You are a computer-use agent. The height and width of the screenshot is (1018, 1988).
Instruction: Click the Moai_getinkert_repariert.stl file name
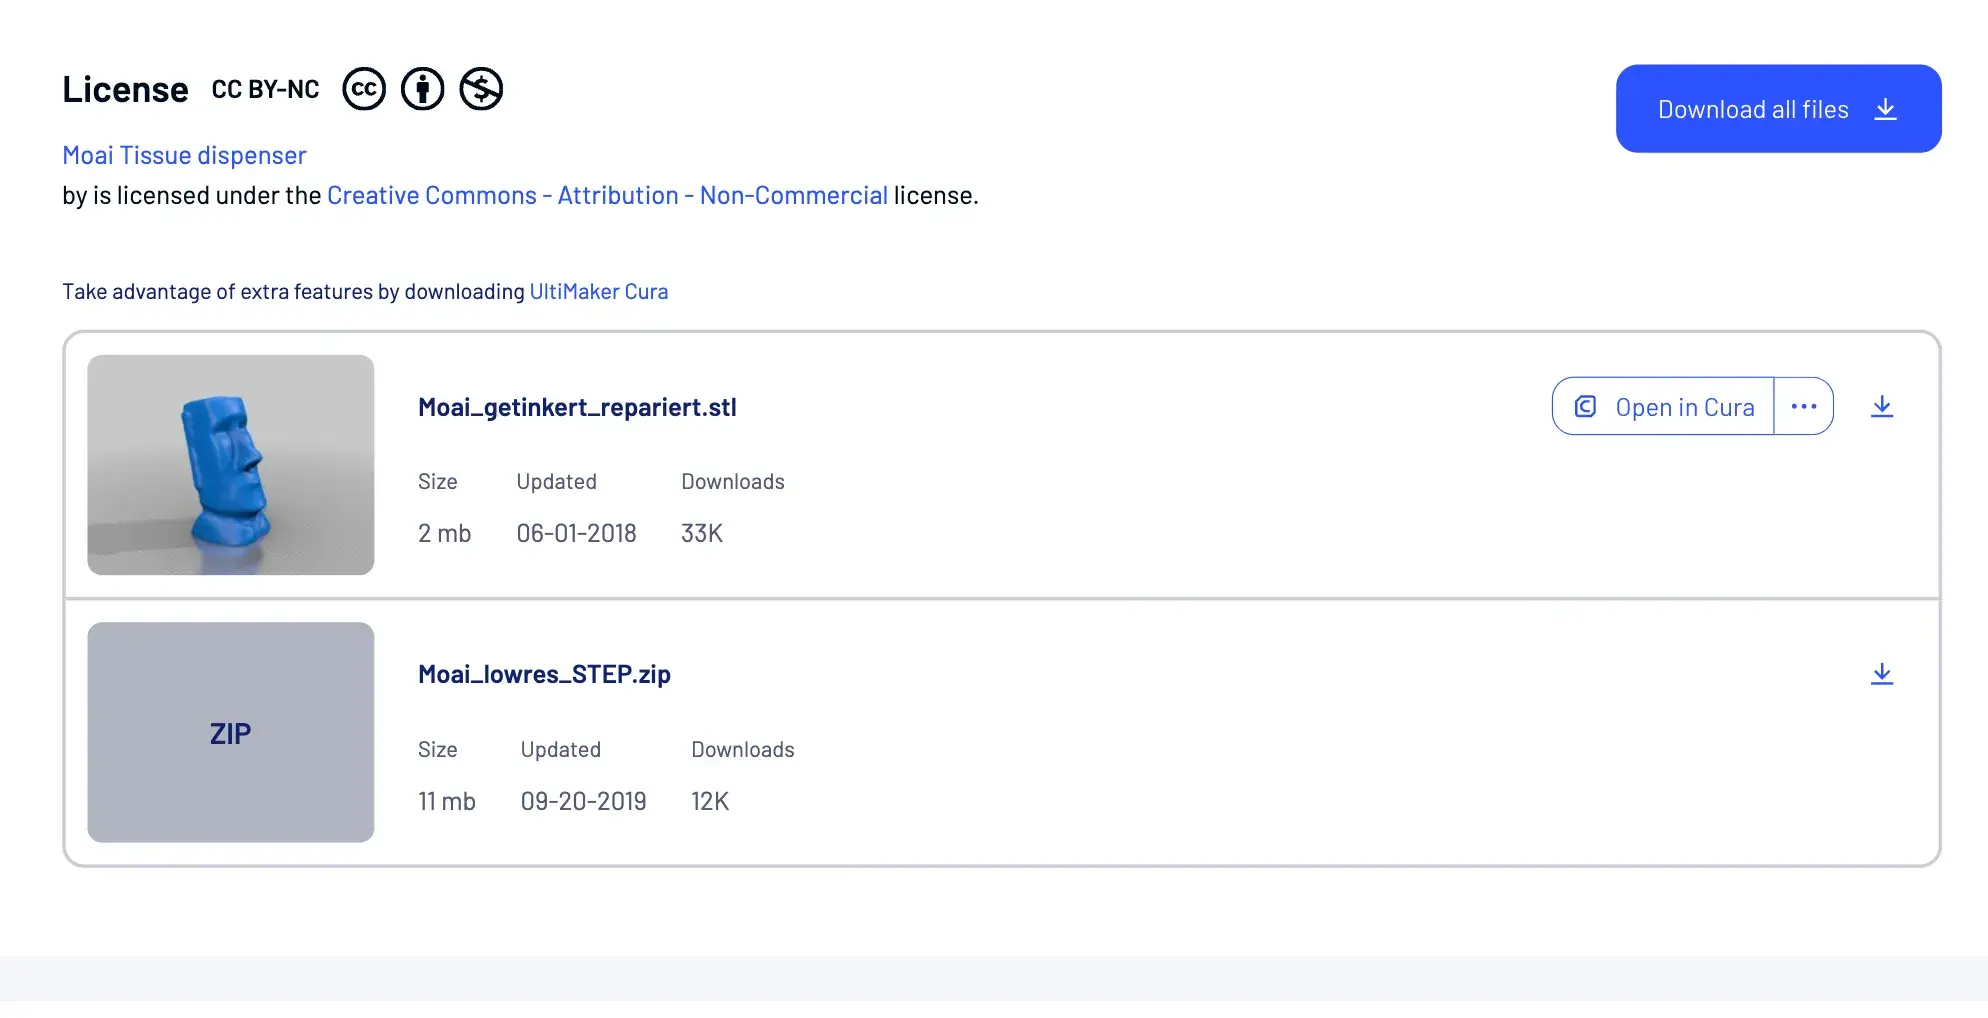(x=577, y=407)
